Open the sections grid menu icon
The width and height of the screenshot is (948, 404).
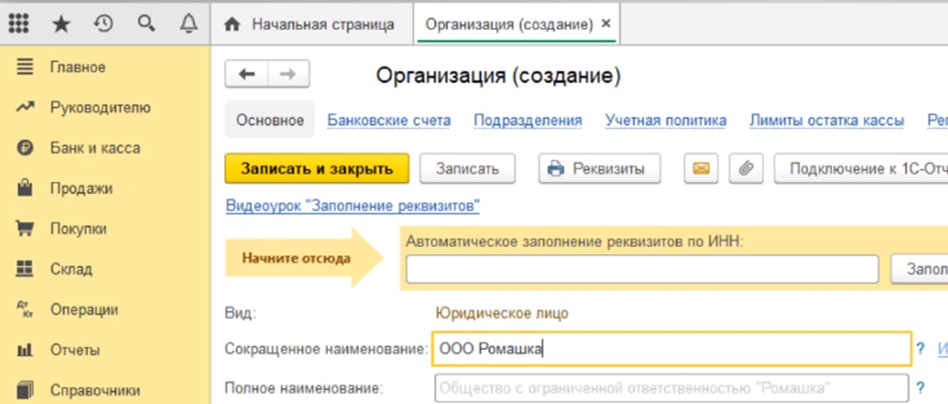coord(19,22)
